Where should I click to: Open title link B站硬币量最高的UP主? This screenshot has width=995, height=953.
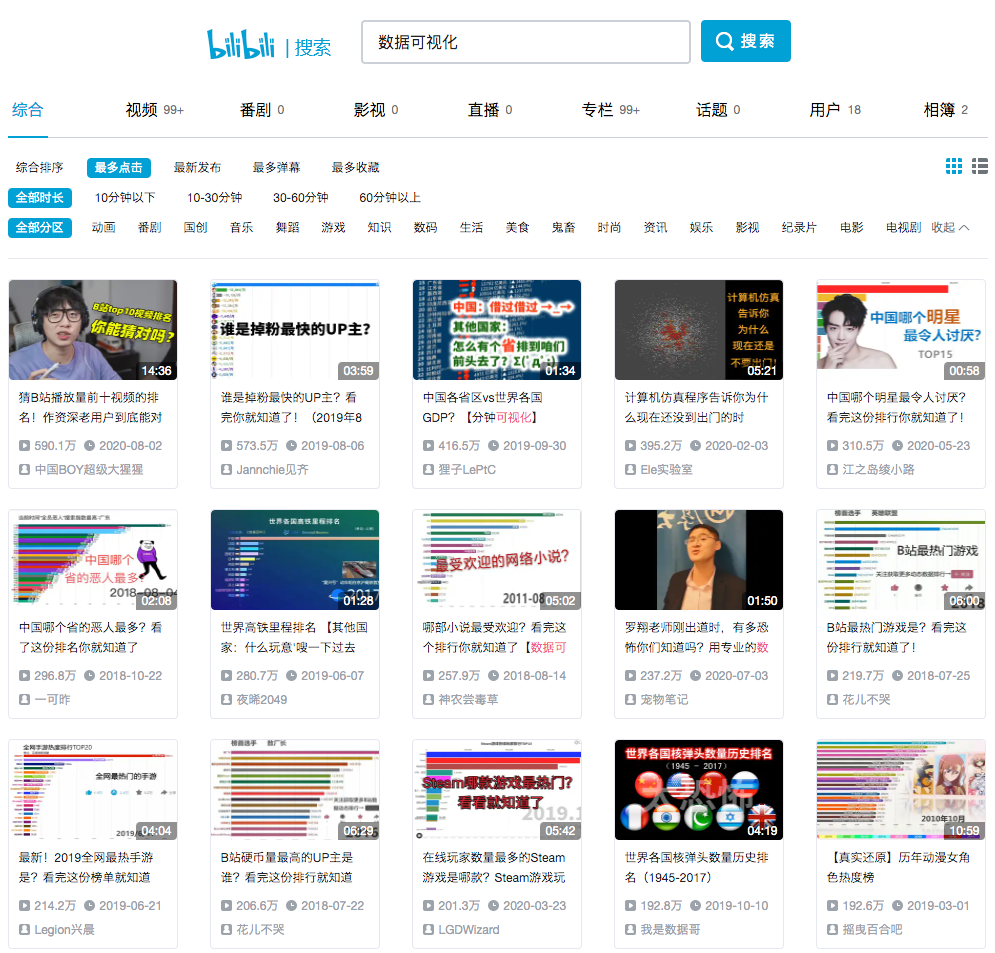pyautogui.click(x=287, y=867)
